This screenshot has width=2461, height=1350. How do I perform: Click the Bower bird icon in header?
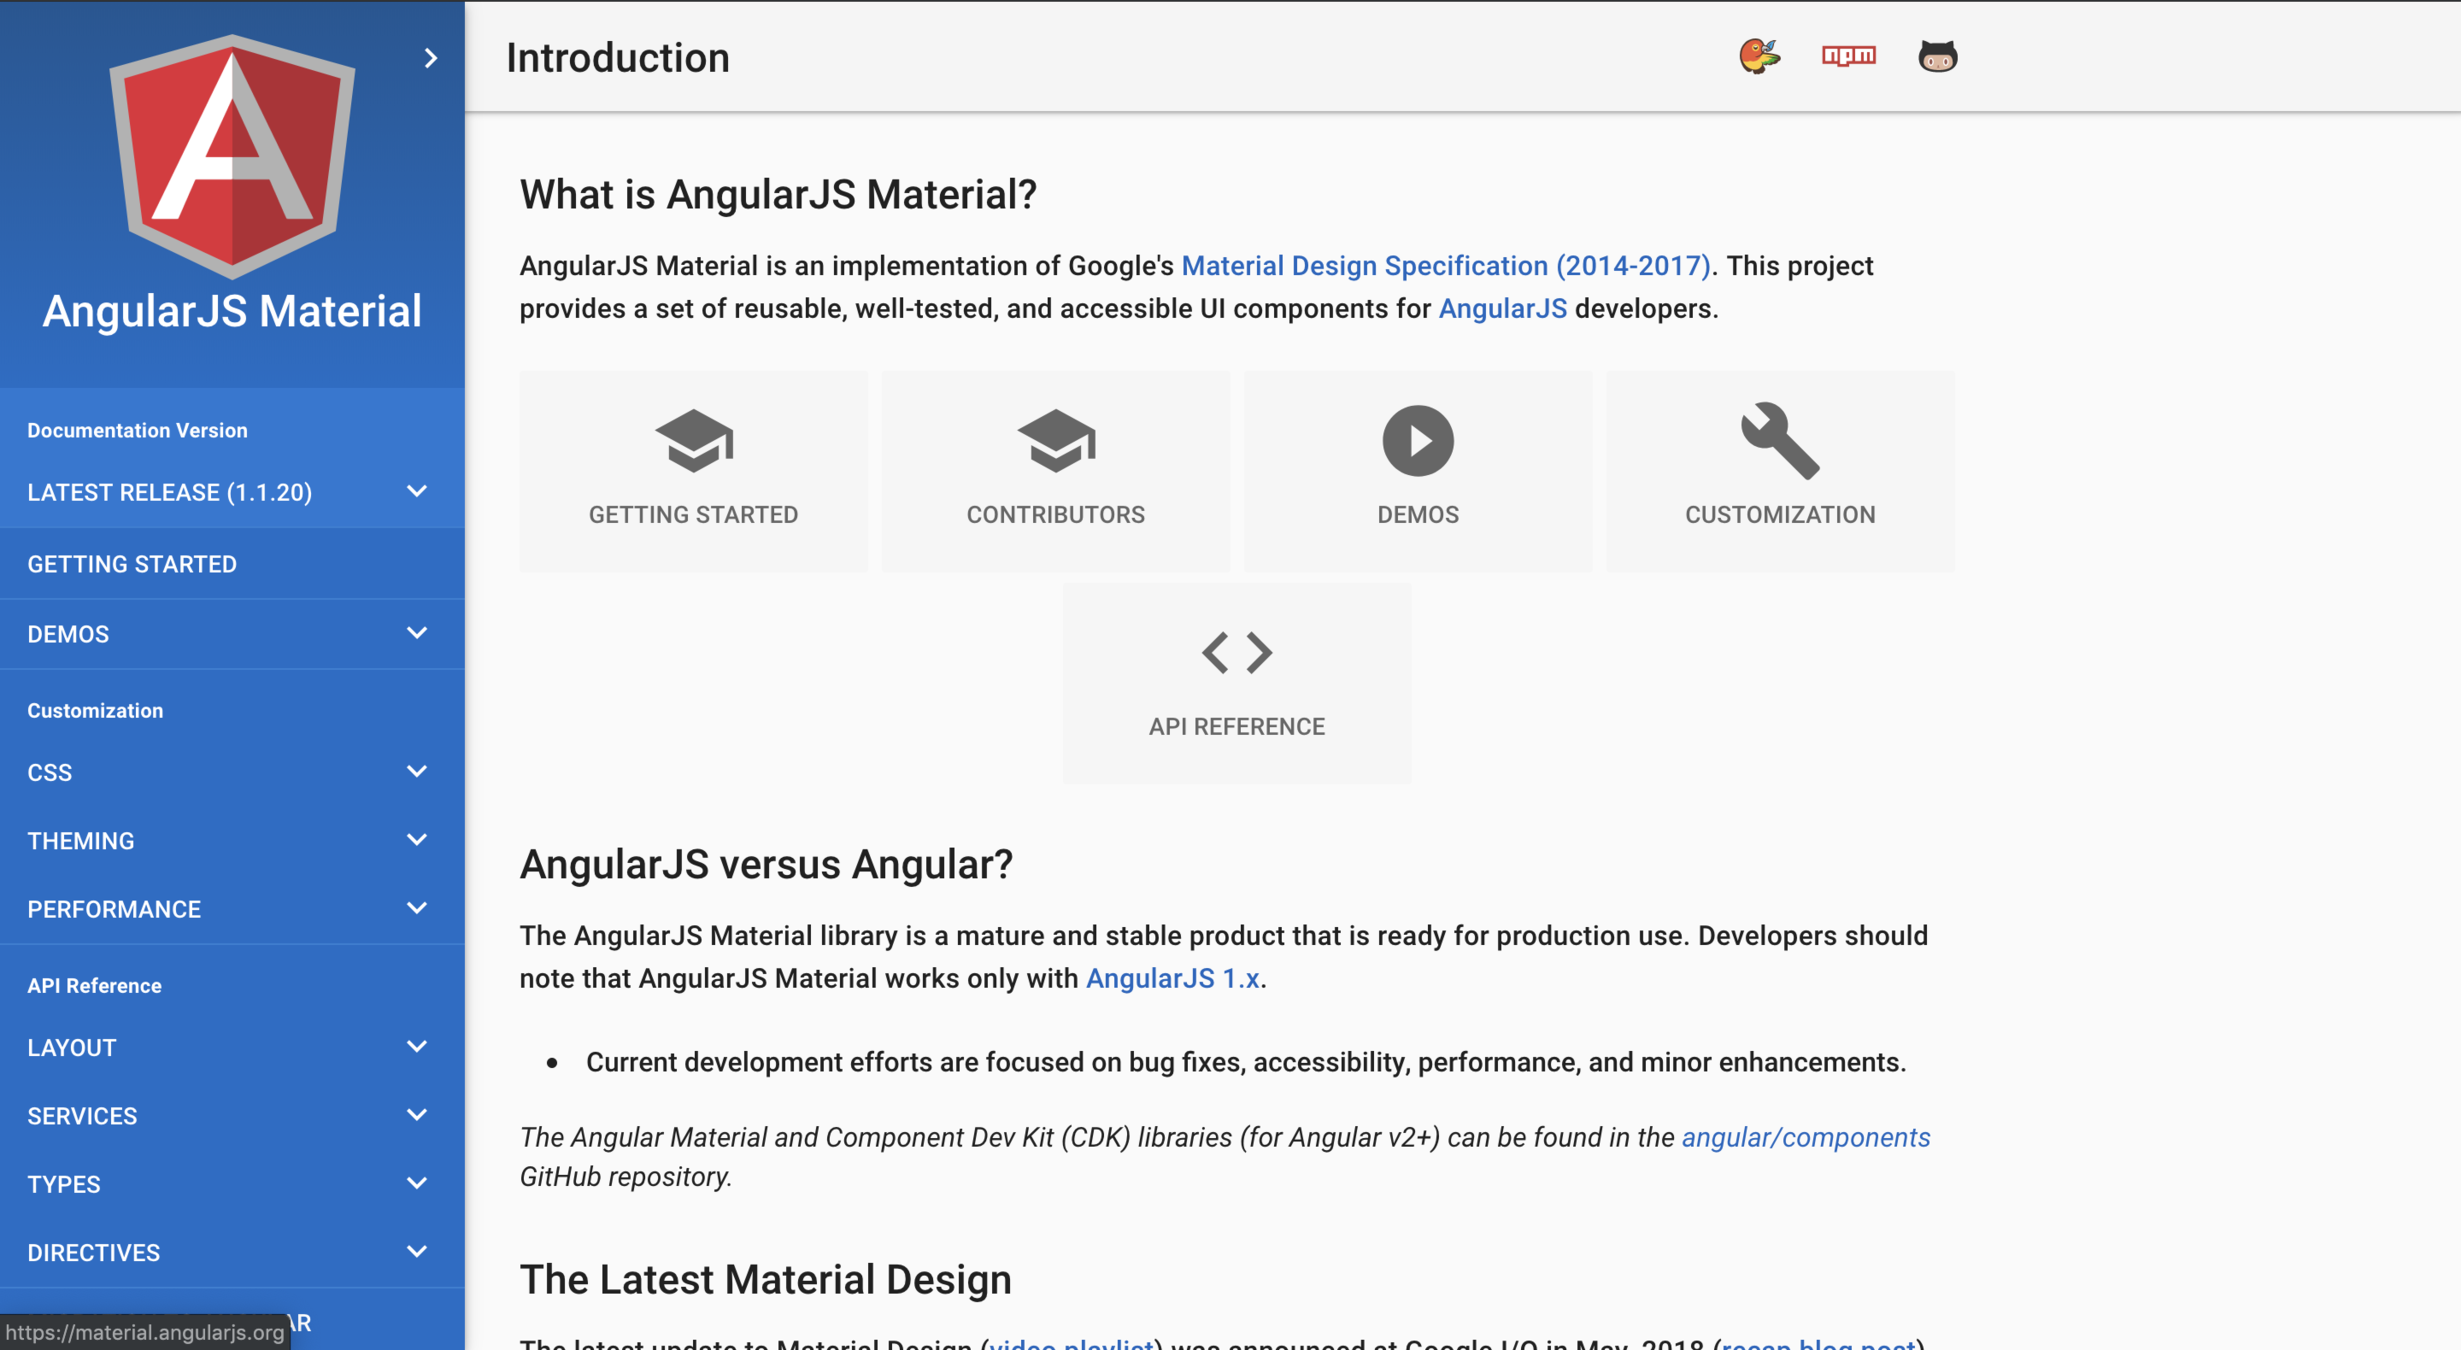tap(1759, 56)
